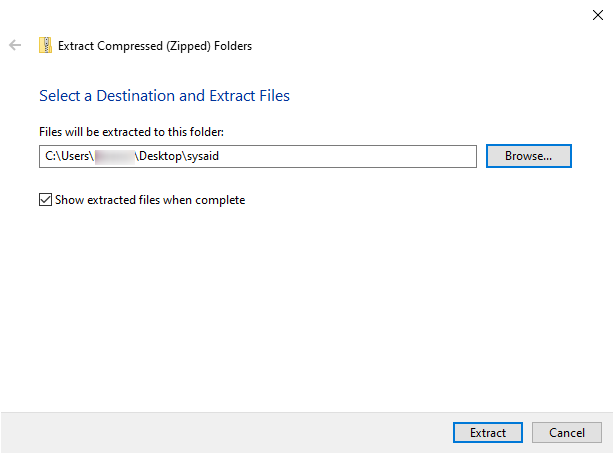Close the extraction wizard with X
Viewport: 614px width, 454px height.
[x=598, y=15]
